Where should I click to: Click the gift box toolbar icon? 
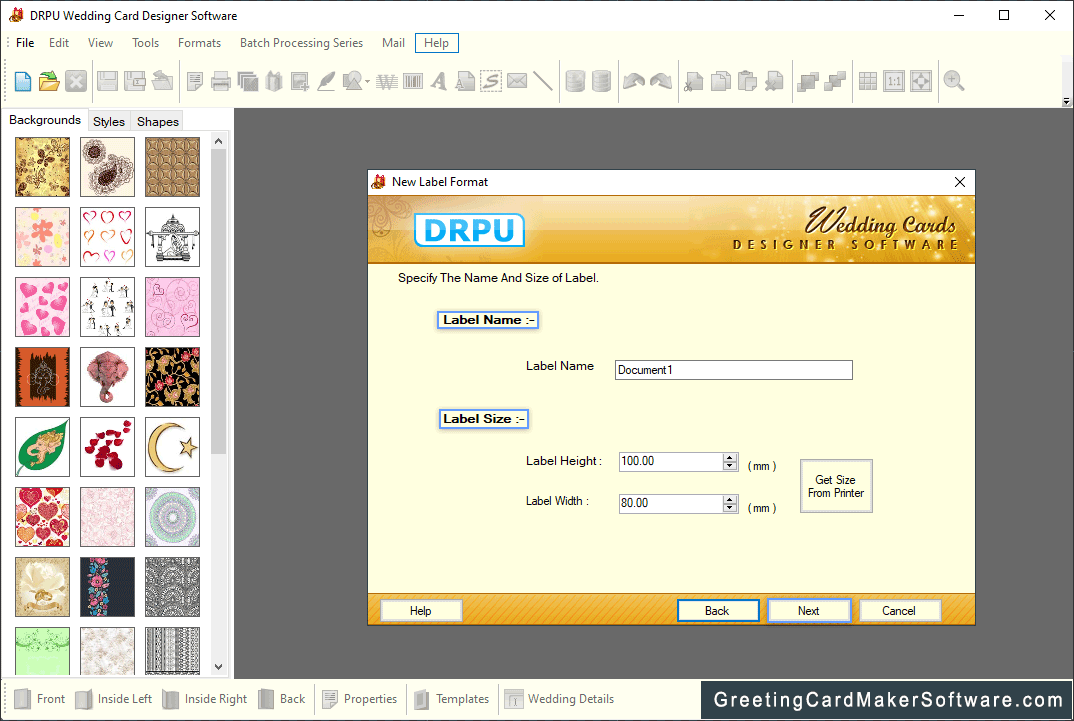[x=274, y=81]
